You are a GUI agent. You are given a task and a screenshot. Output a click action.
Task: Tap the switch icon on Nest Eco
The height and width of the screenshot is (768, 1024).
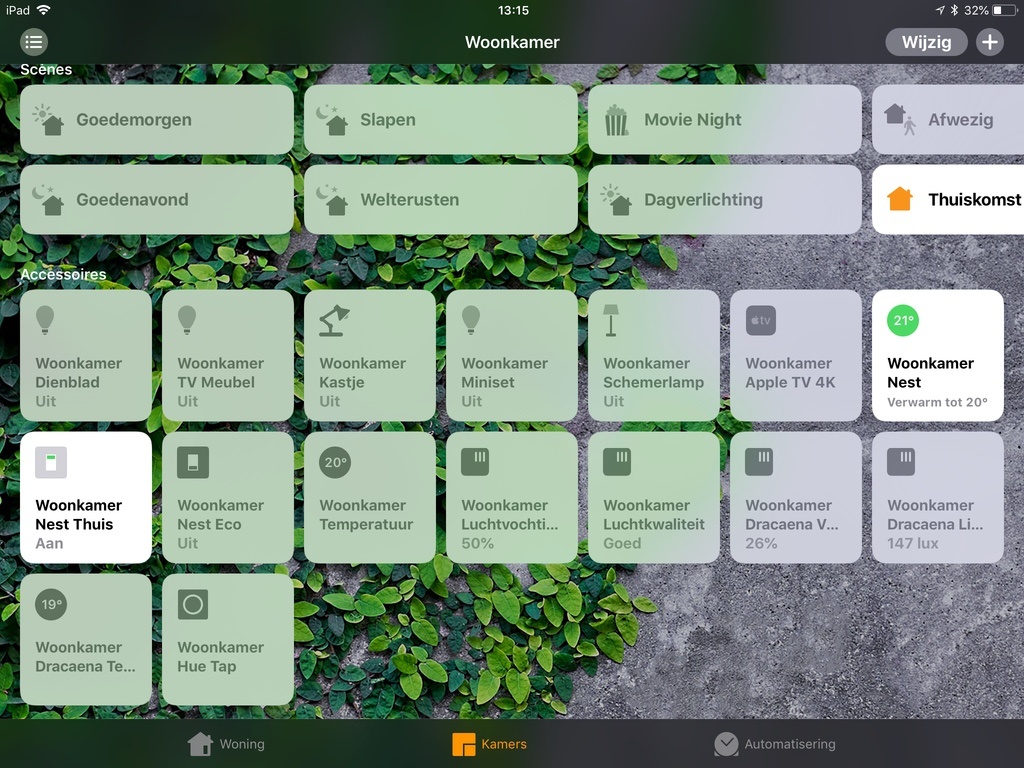(193, 462)
